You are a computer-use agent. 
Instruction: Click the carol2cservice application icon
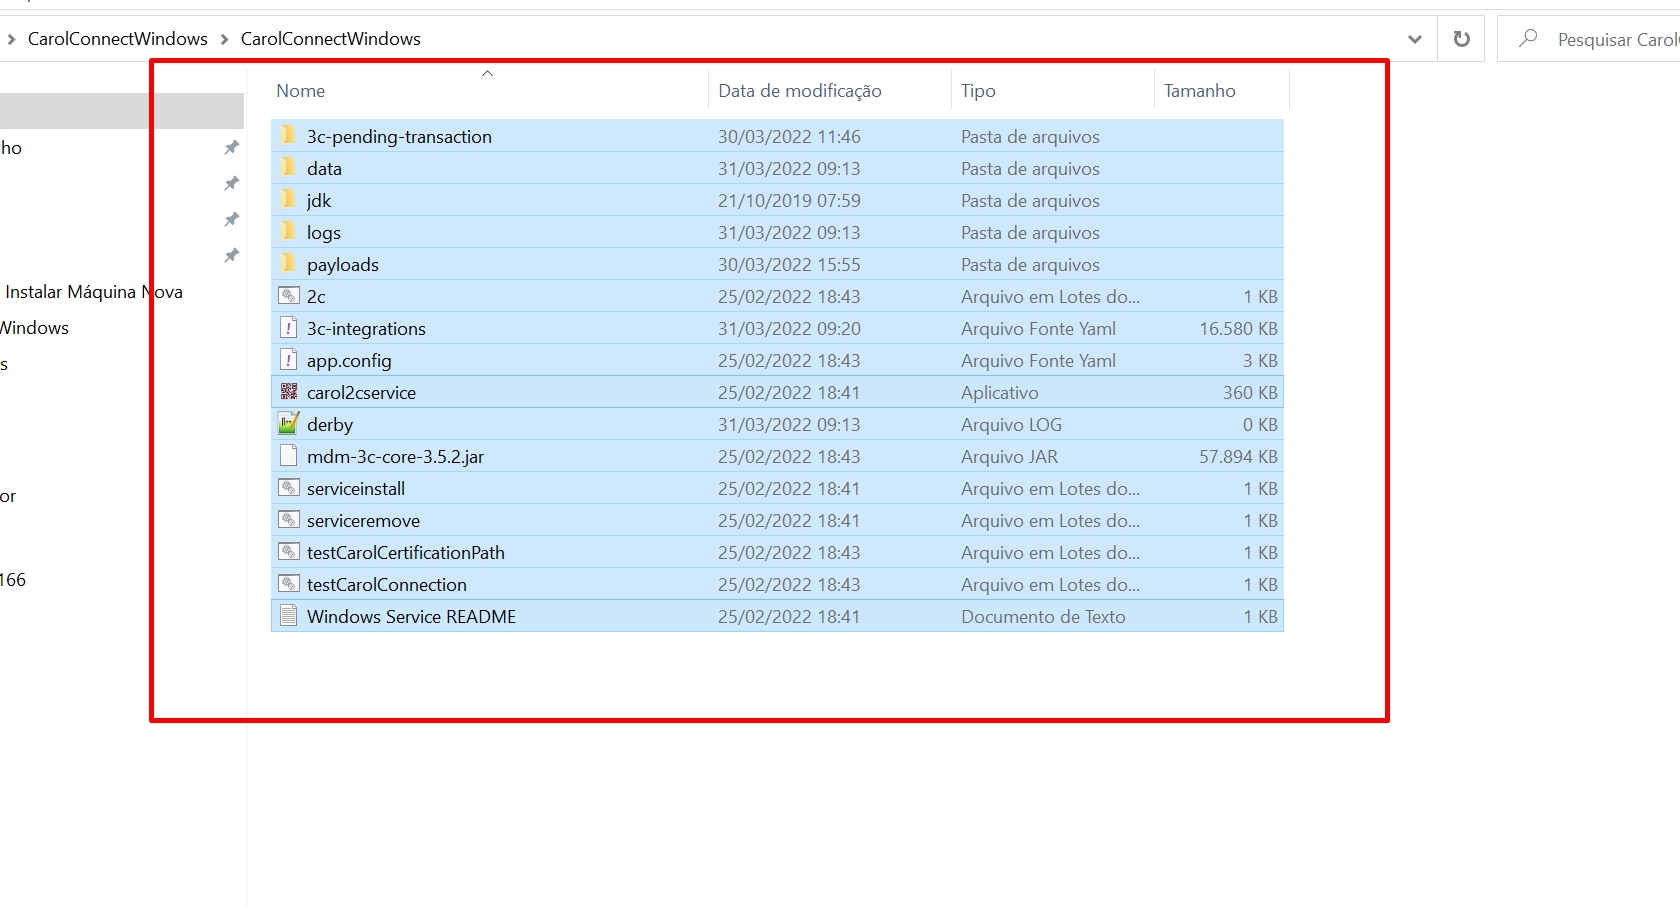[289, 392]
